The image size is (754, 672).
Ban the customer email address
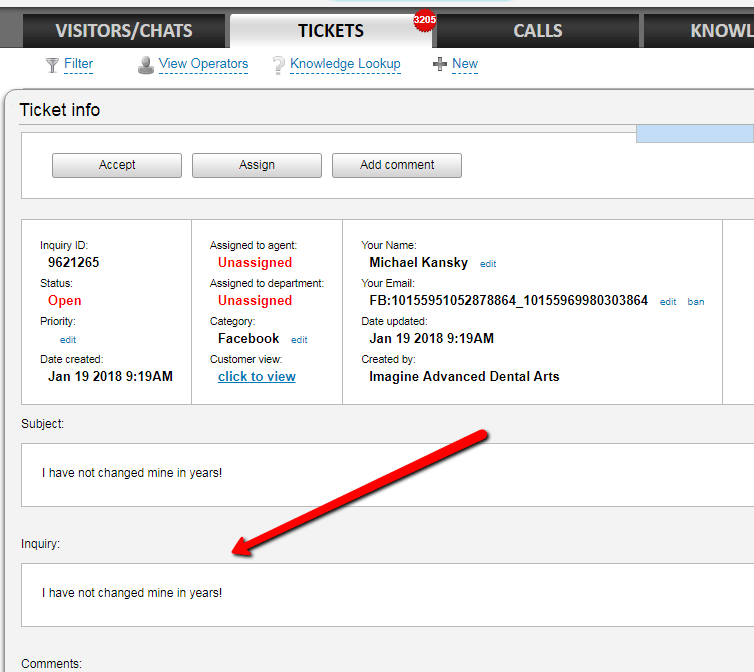tap(695, 302)
